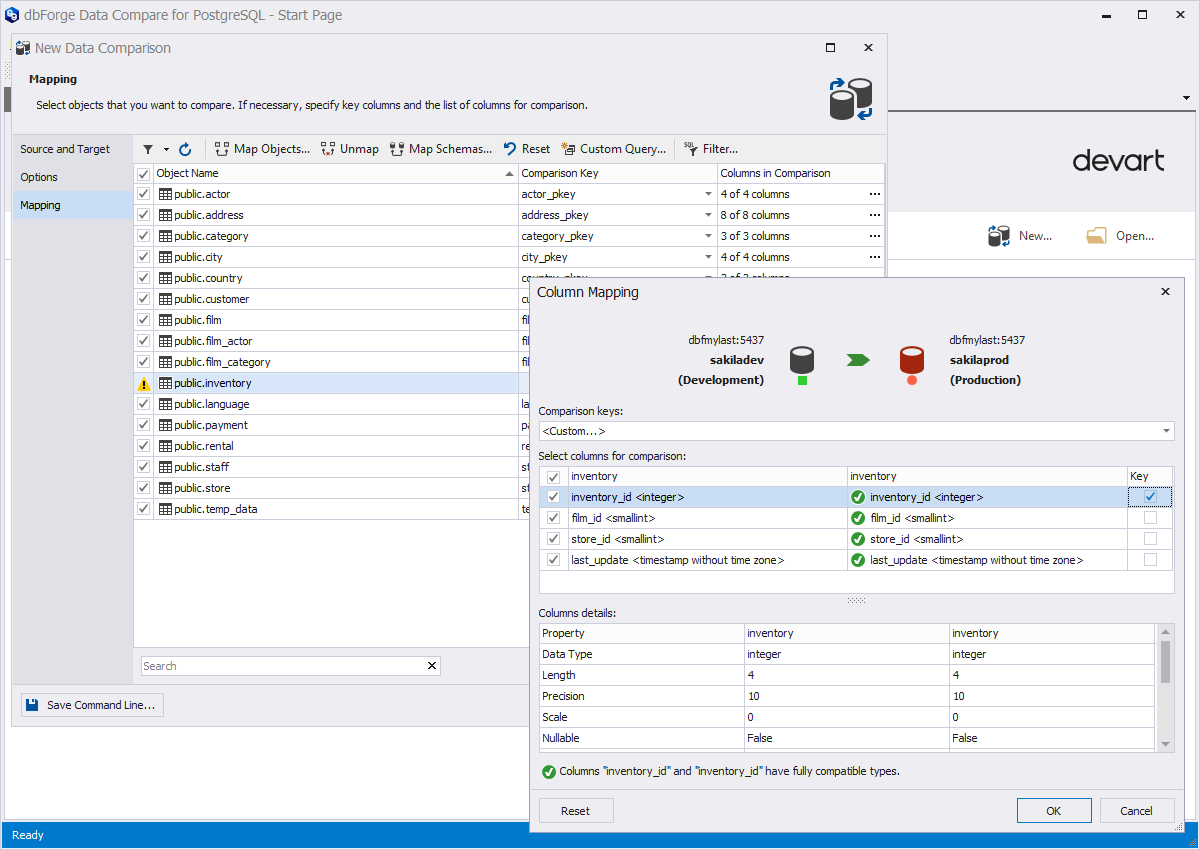Click the Columns details vertical scrollbar
The width and height of the screenshot is (1200, 850).
click(1165, 662)
